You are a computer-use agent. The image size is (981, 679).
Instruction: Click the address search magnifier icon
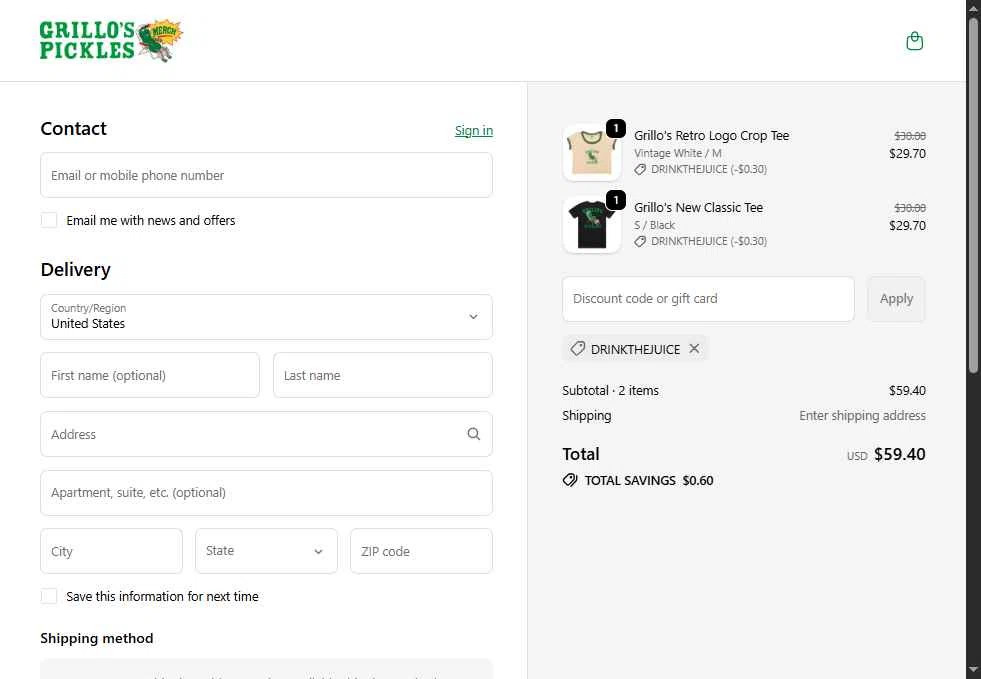tap(474, 434)
